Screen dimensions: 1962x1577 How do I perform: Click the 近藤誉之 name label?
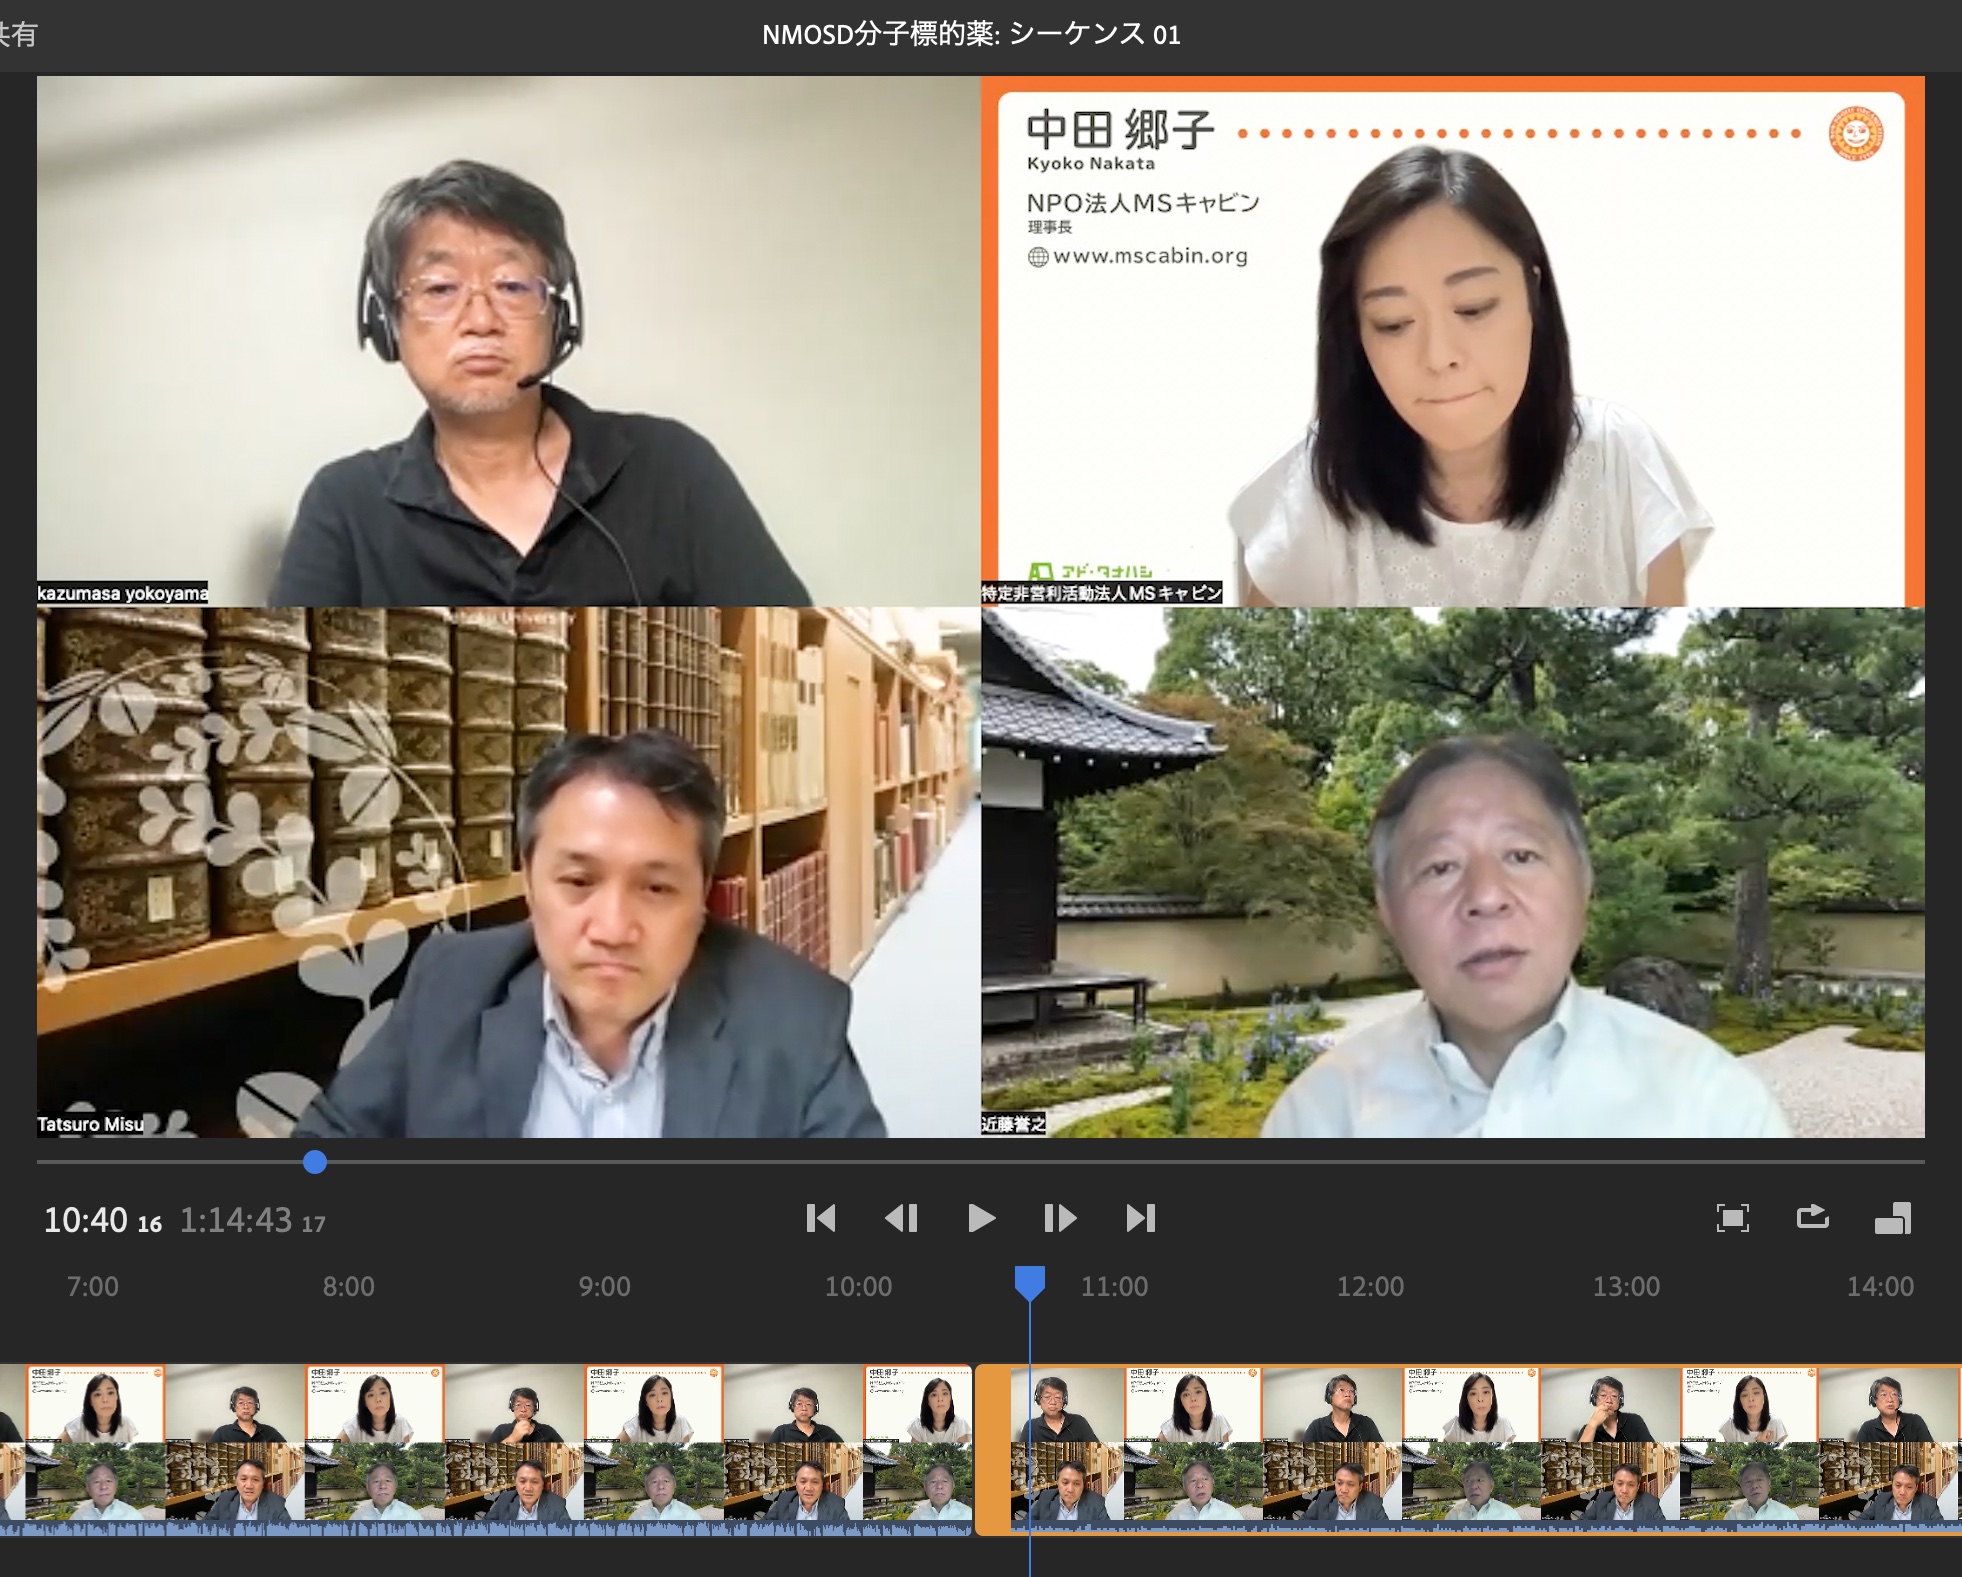coord(1013,1124)
